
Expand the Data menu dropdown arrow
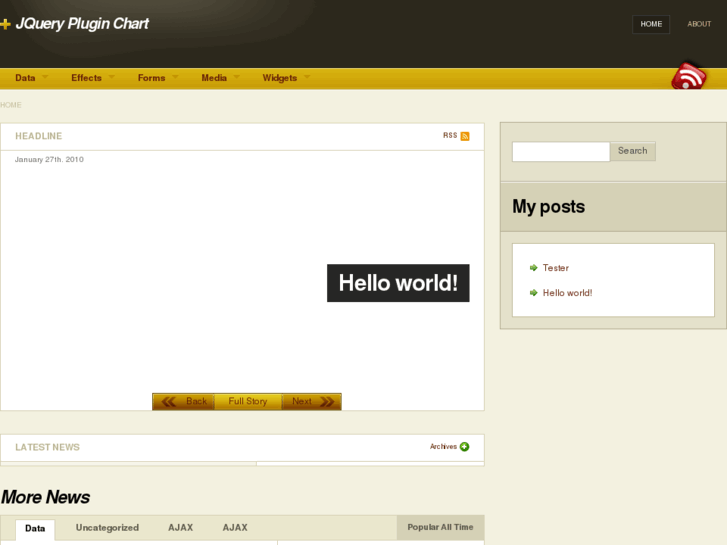[x=45, y=77]
